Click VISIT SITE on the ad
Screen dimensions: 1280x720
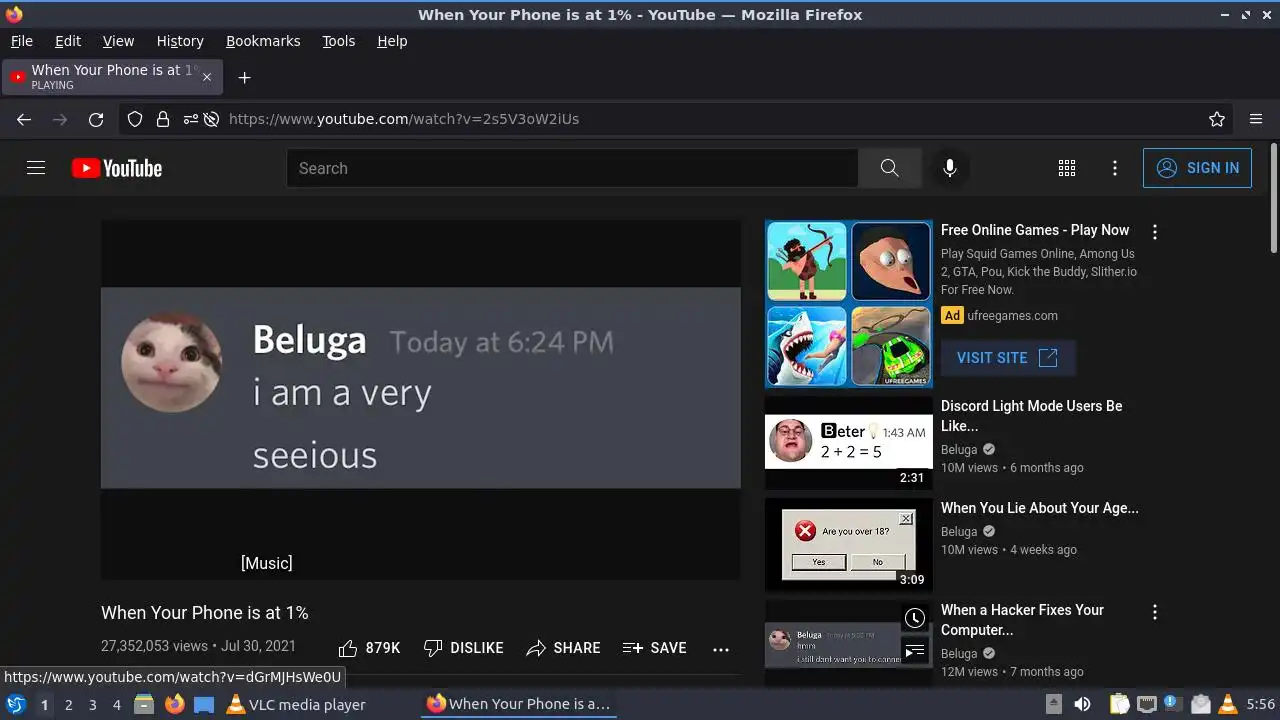click(x=1007, y=358)
